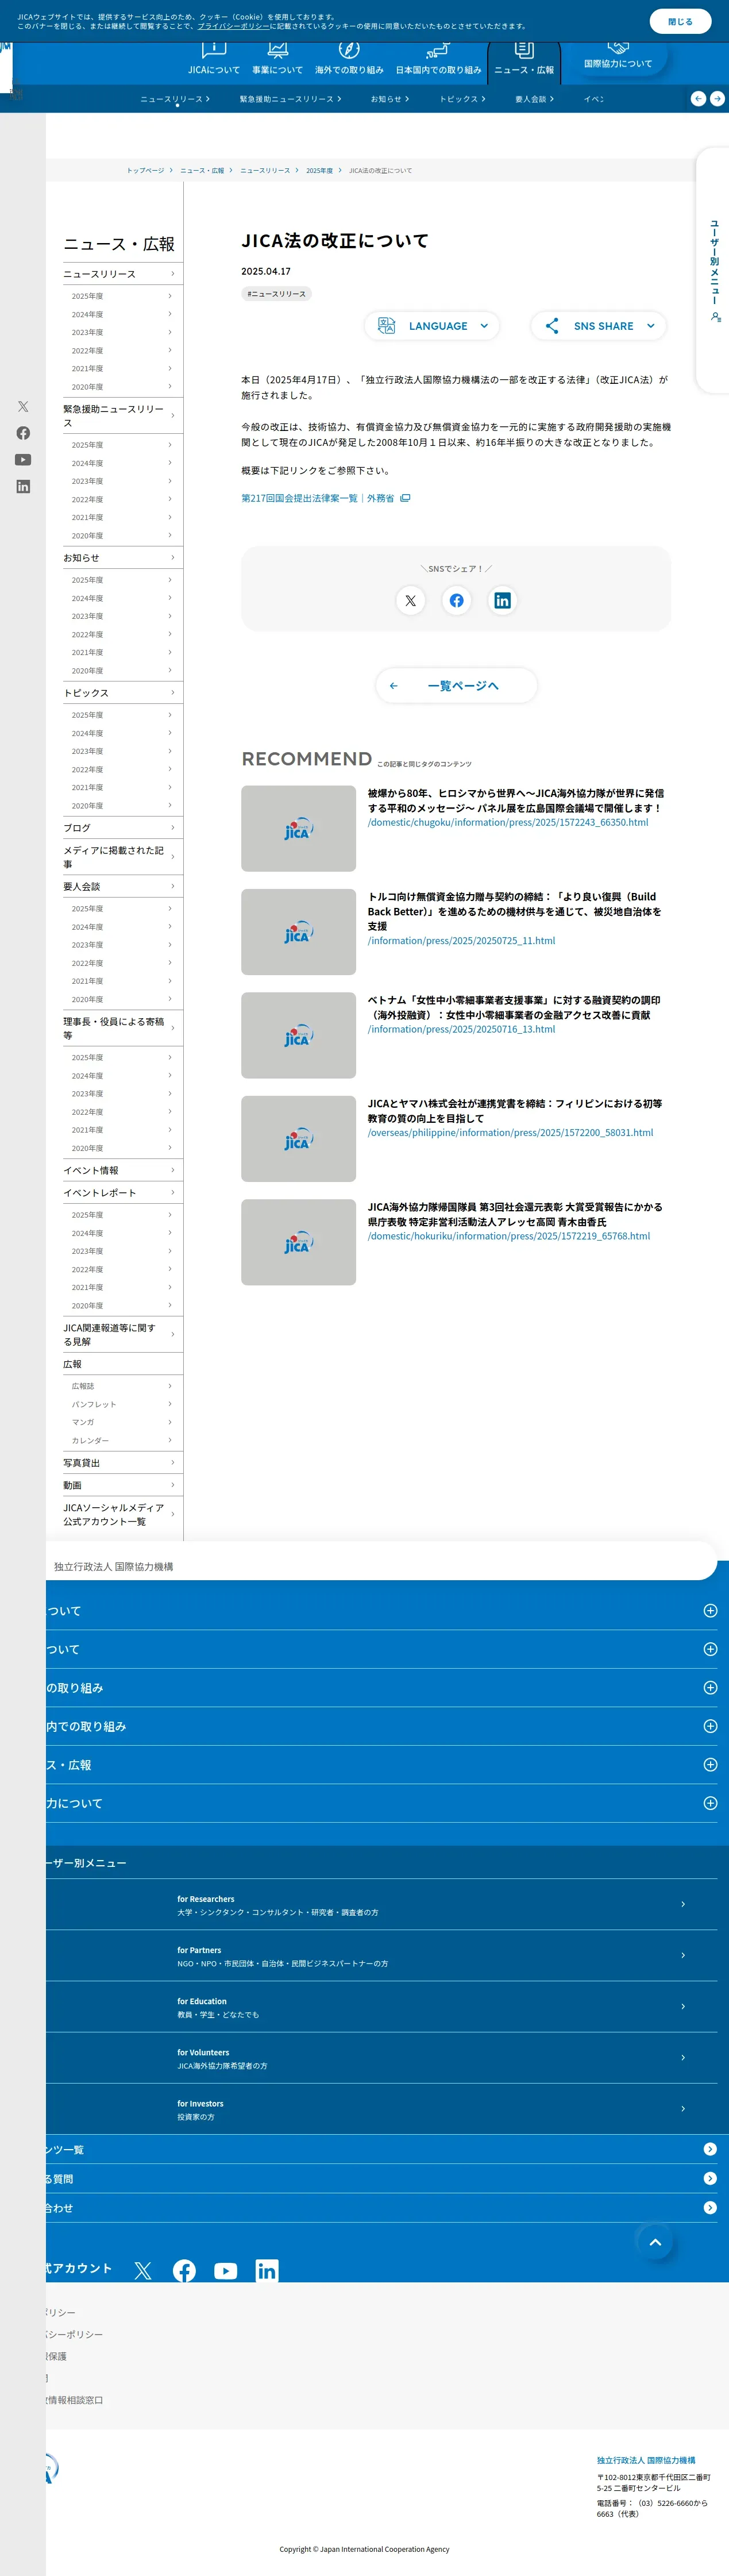This screenshot has width=729, height=2576.
Task: Share on LinkedIn in SNSでシェア box
Action: point(502,601)
